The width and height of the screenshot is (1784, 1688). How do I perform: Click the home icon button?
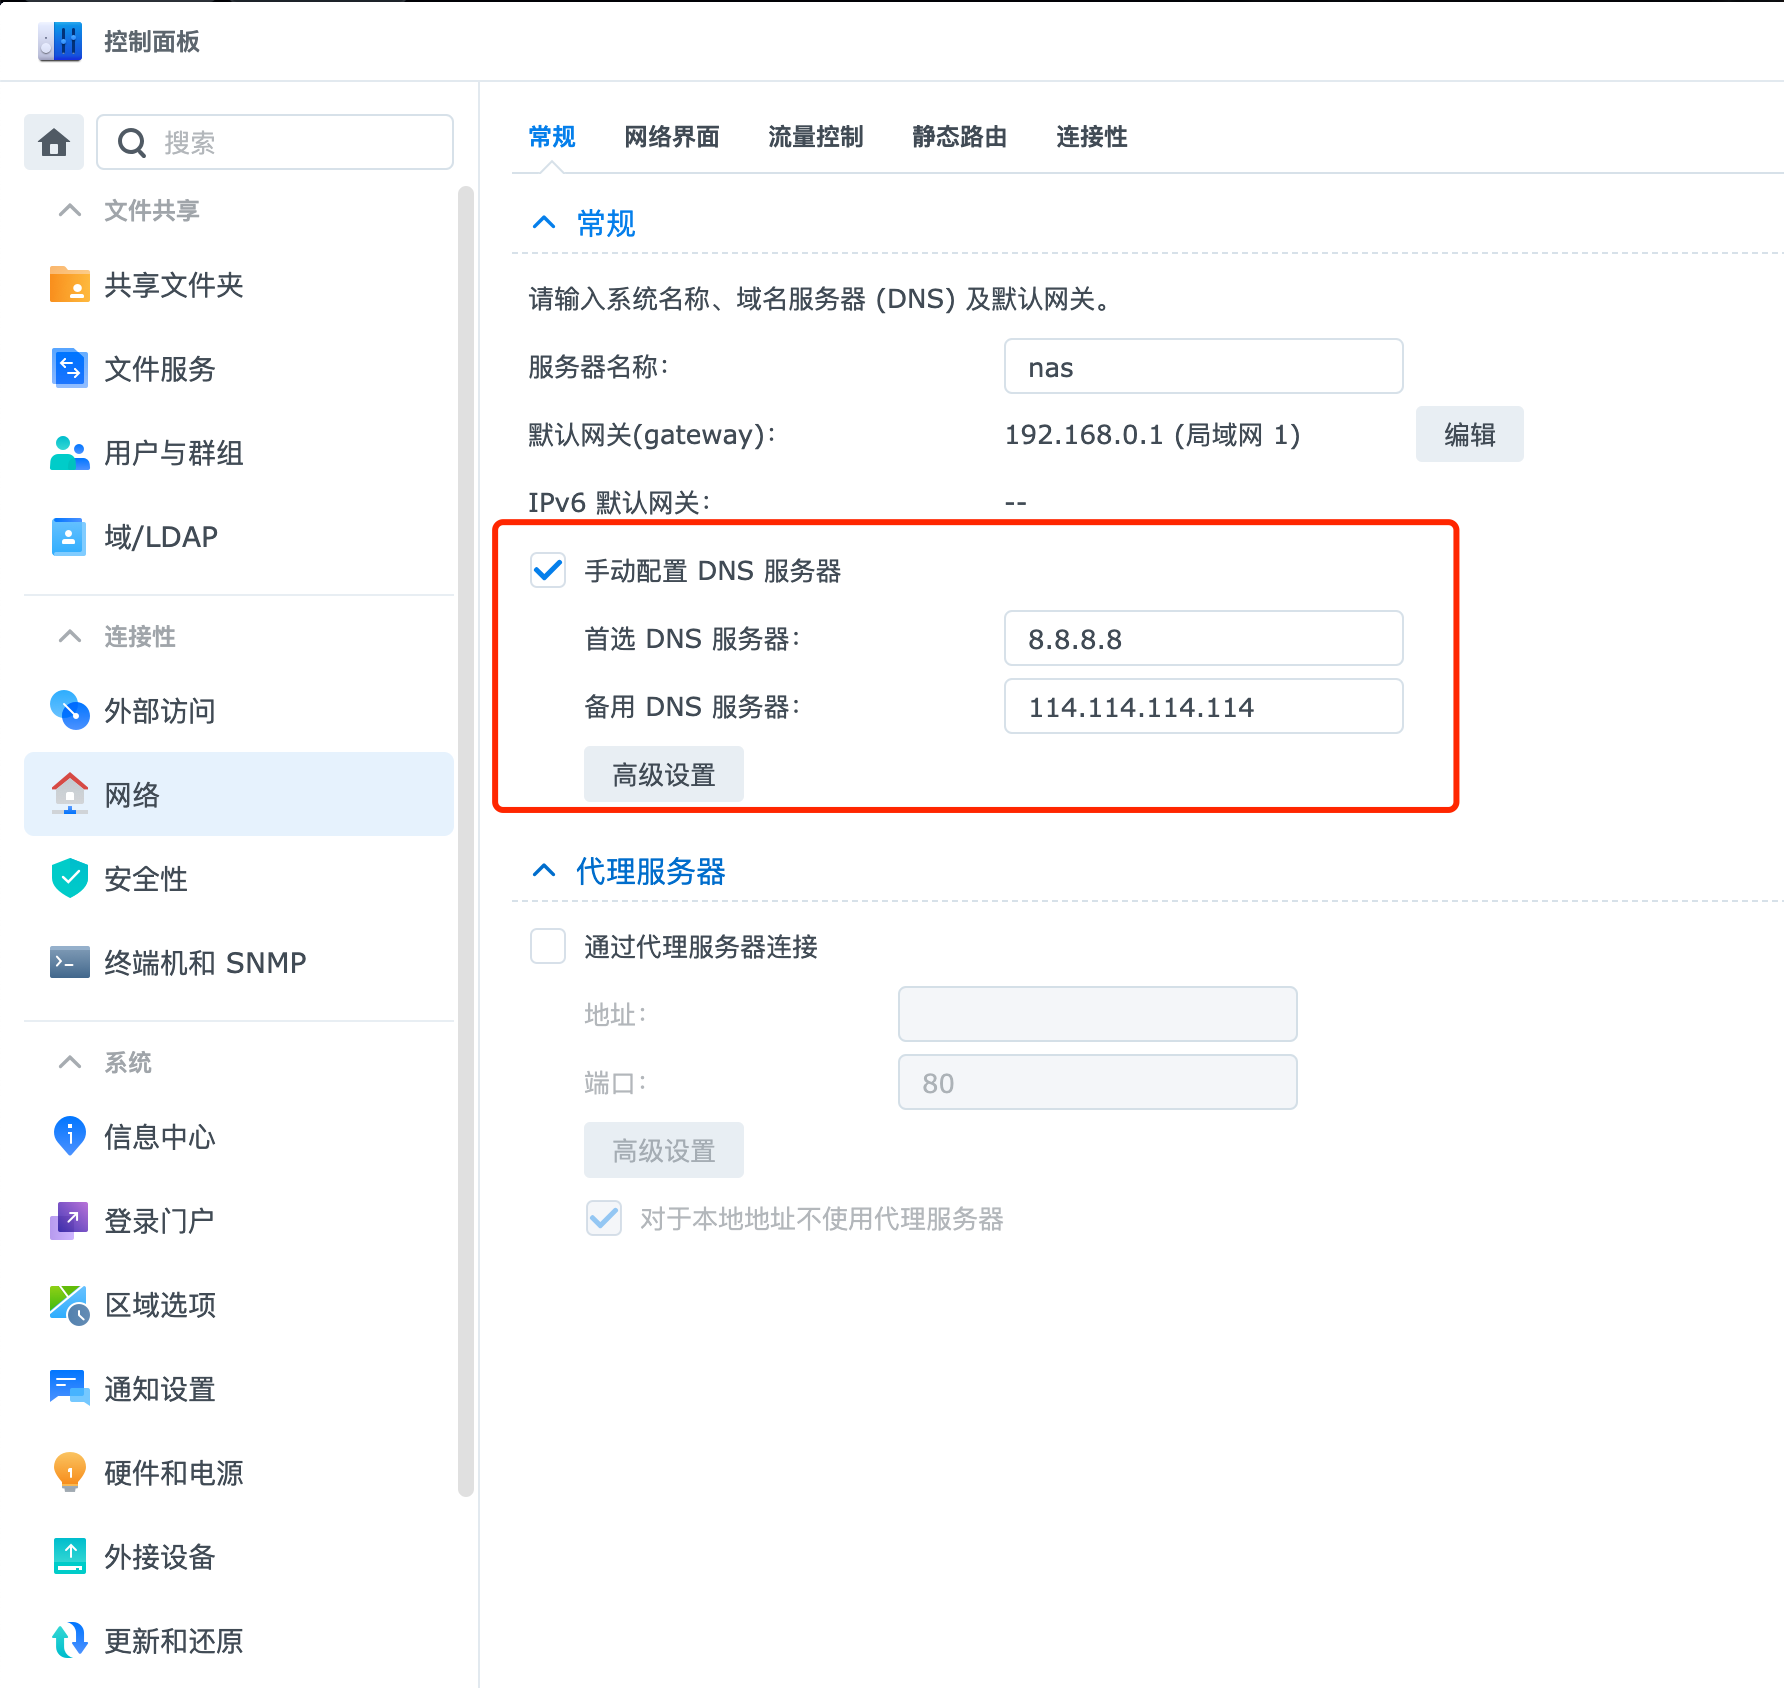[x=54, y=142]
